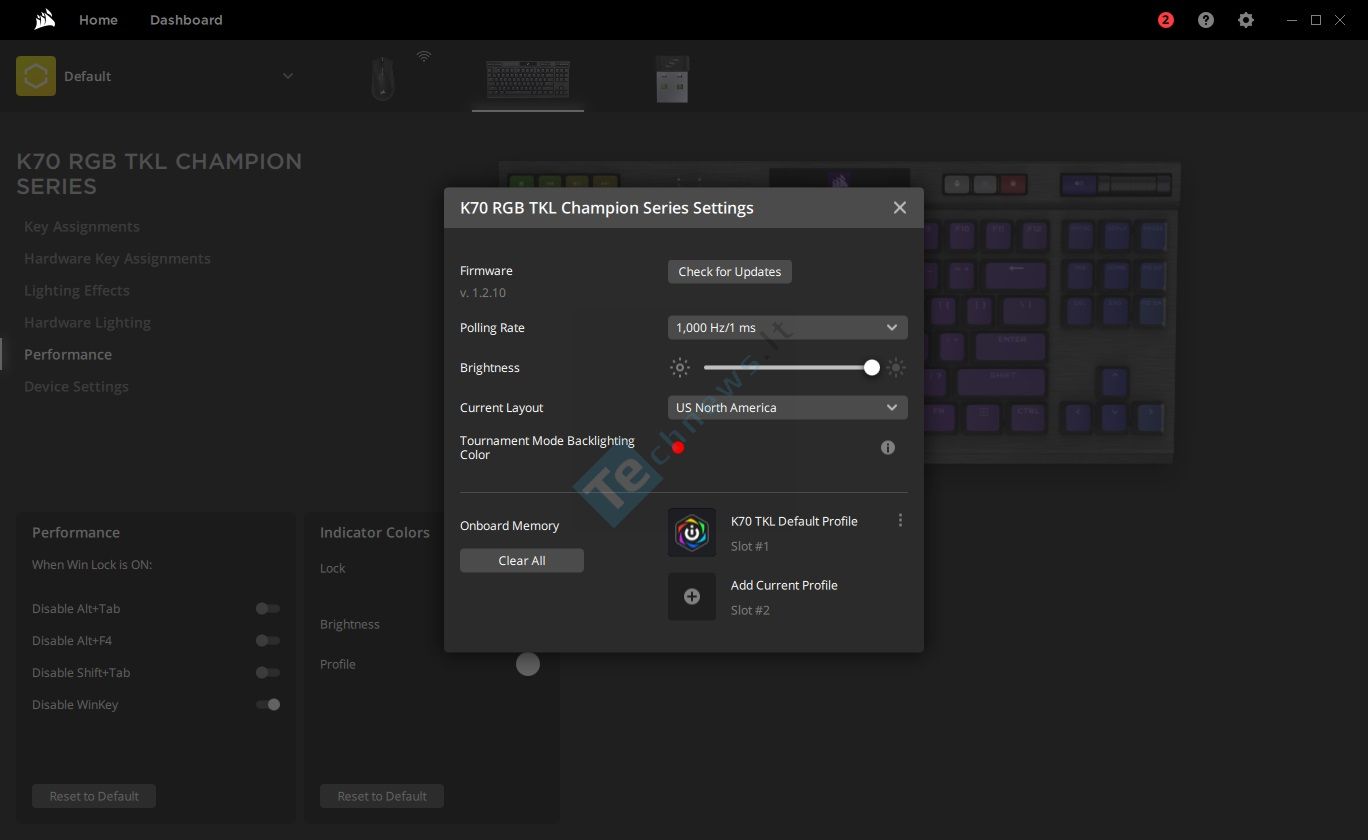Screen dimensions: 1368x840
Task: Click the Default profile hexagon icon
Action: pos(36,76)
